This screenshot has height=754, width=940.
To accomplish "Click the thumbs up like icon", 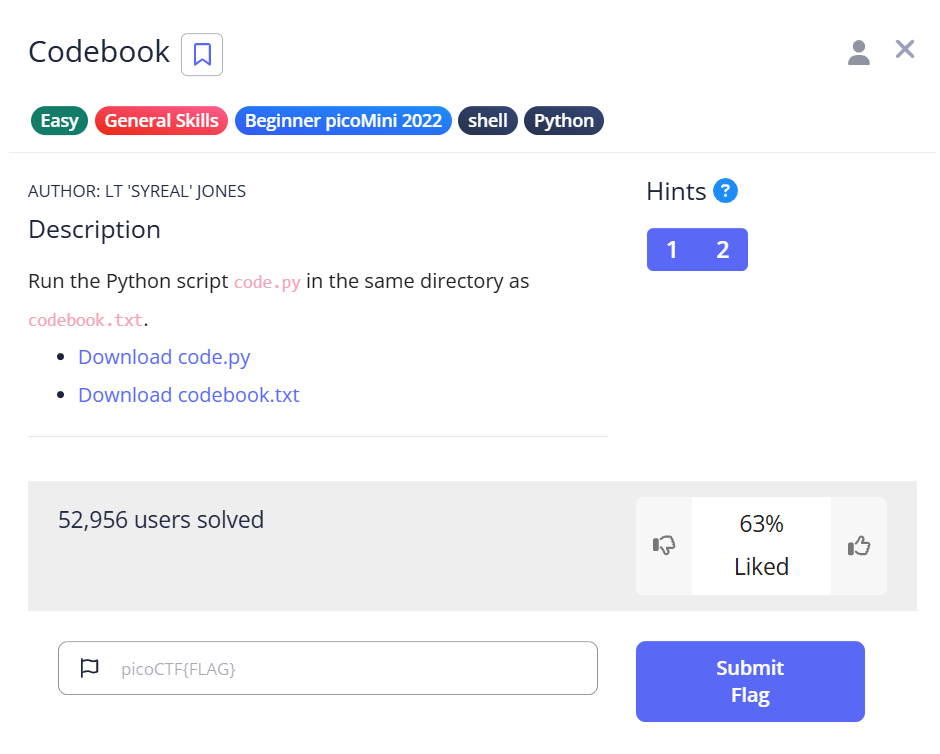I will pos(858,546).
